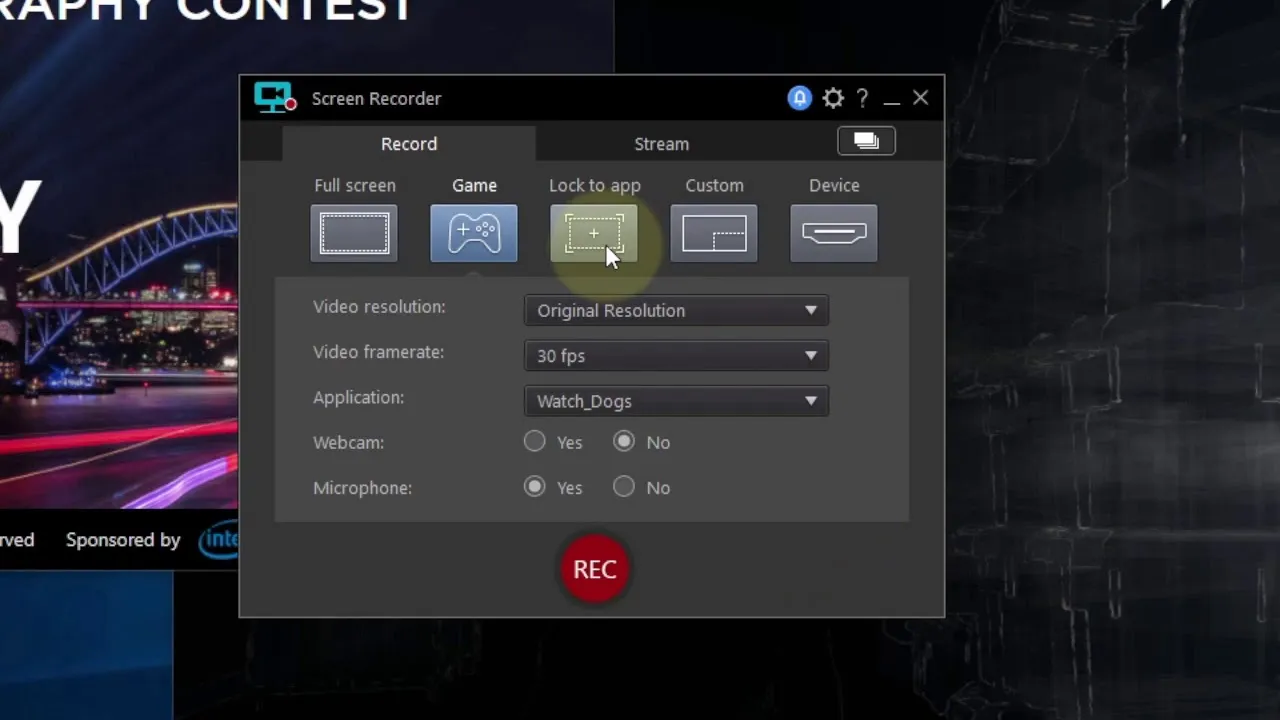Switch to the Record tab
Image resolution: width=1280 pixels, height=720 pixels.
409,143
